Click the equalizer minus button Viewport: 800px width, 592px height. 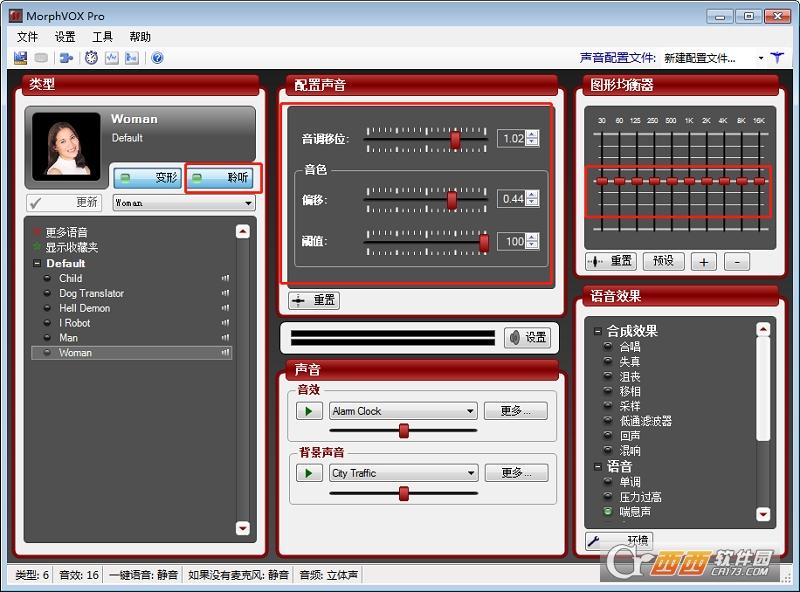[x=737, y=262]
